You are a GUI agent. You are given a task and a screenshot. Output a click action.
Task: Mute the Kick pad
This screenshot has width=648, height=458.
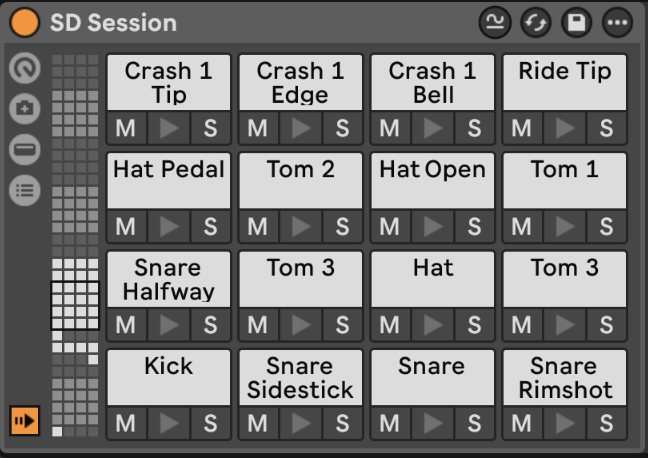tap(125, 423)
